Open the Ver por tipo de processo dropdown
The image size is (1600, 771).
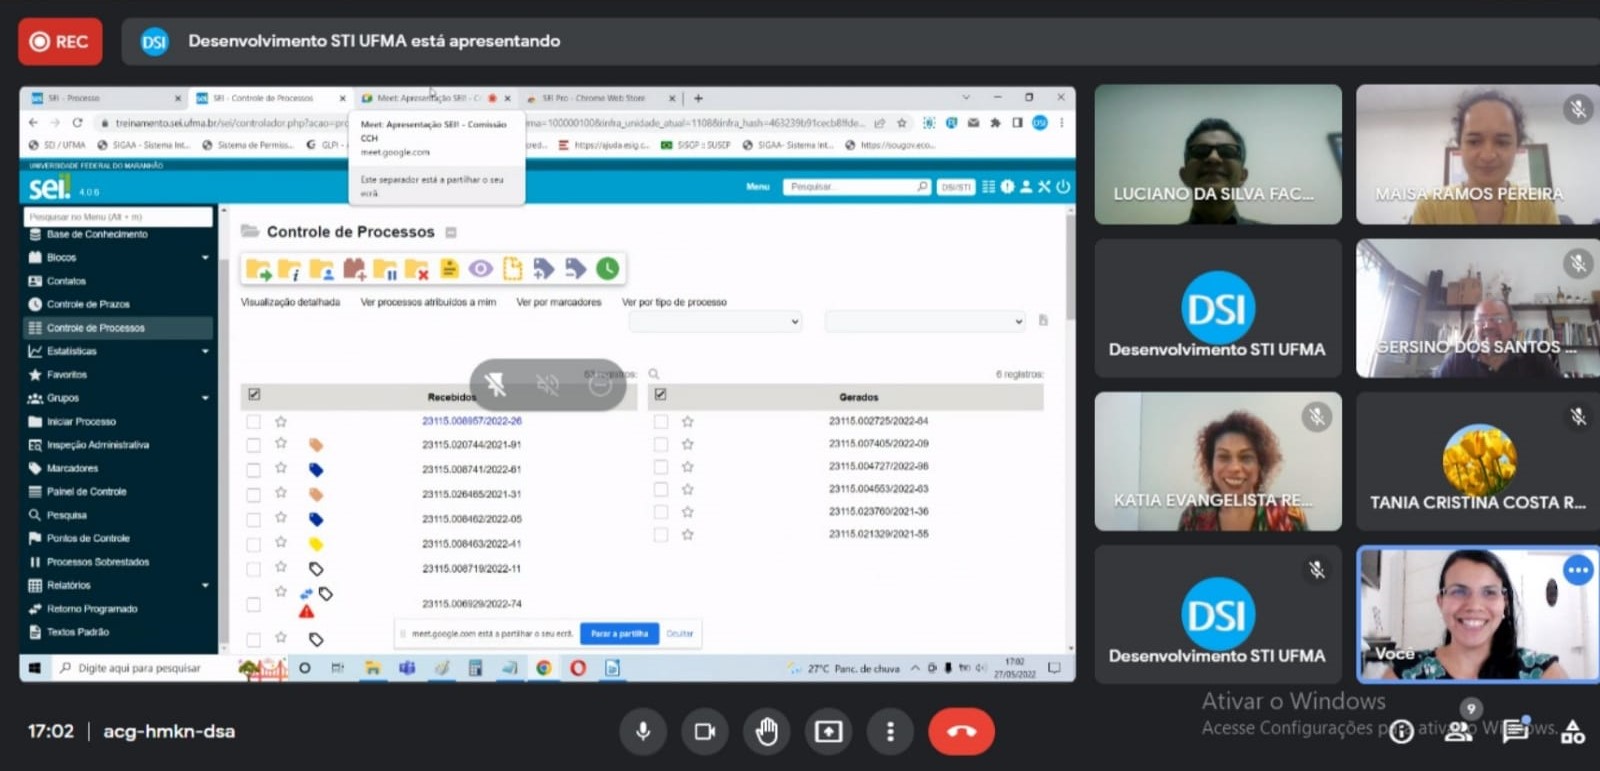pyautogui.click(x=715, y=322)
